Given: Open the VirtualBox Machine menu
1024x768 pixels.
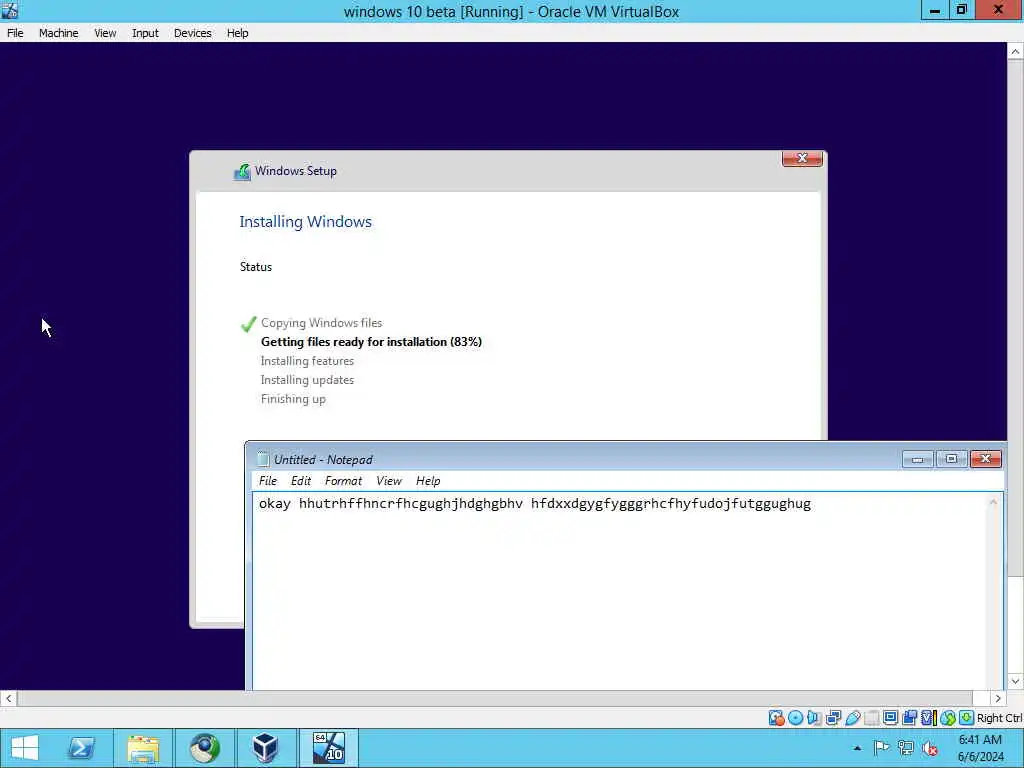Looking at the screenshot, I should pos(58,33).
